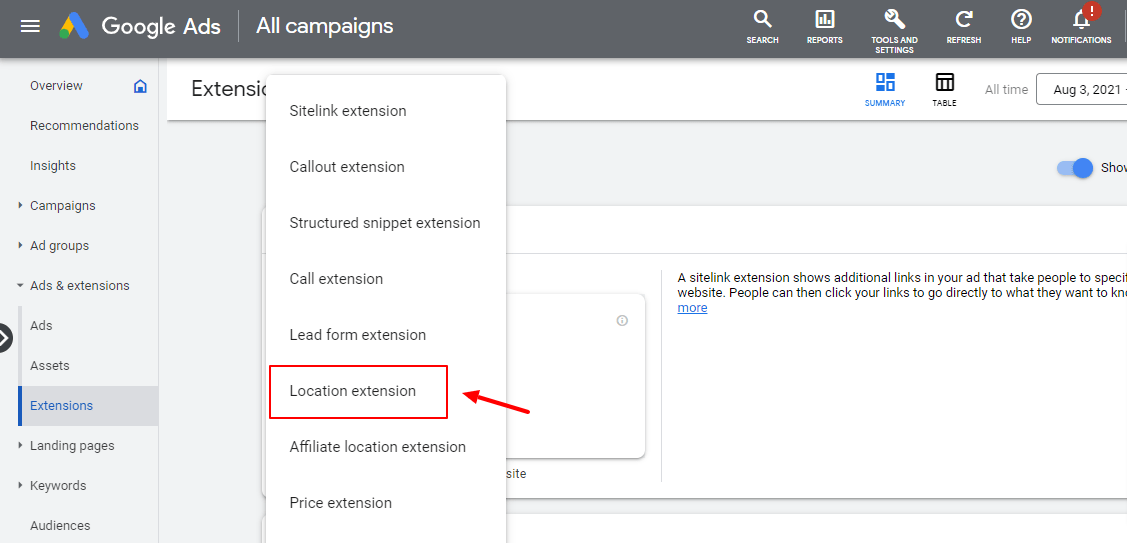Image resolution: width=1127 pixels, height=543 pixels.
Task: Open the hamburger main menu
Action: click(x=30, y=26)
